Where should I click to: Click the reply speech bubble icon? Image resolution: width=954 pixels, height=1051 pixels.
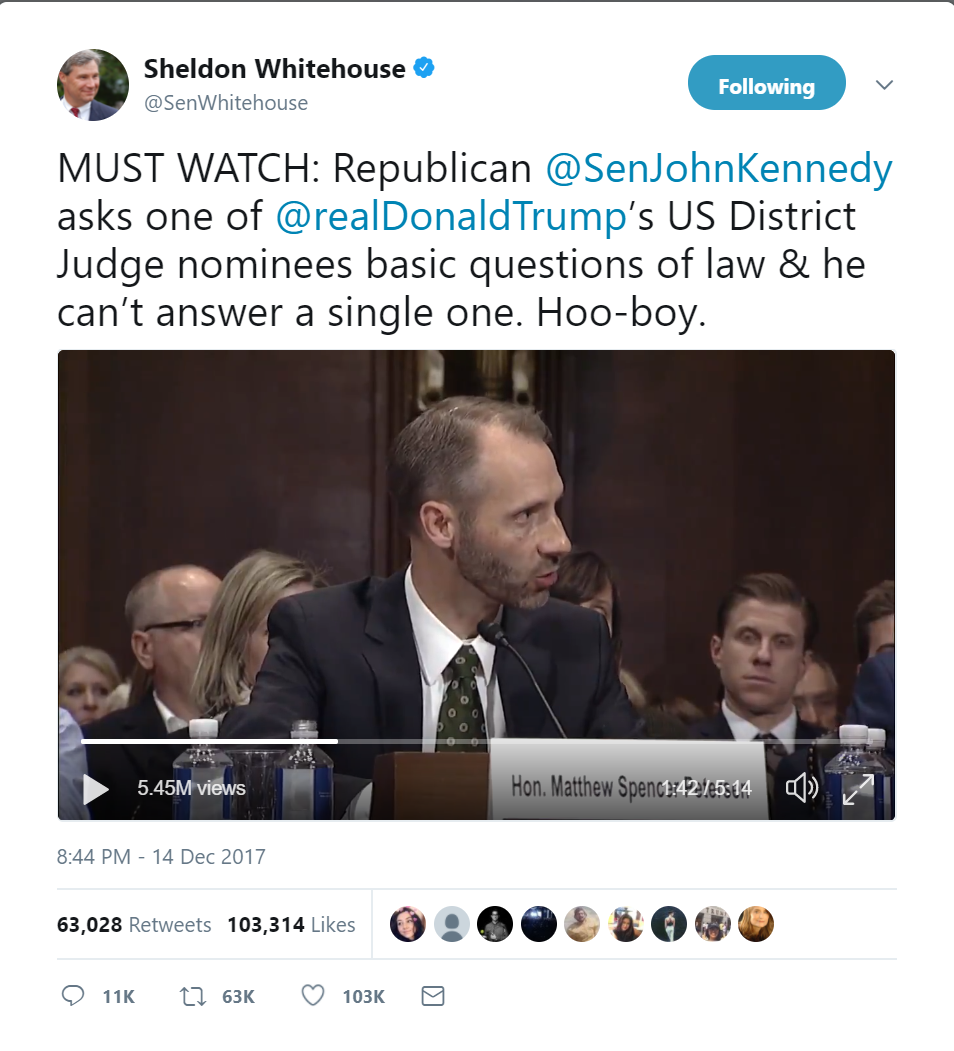click(x=72, y=996)
